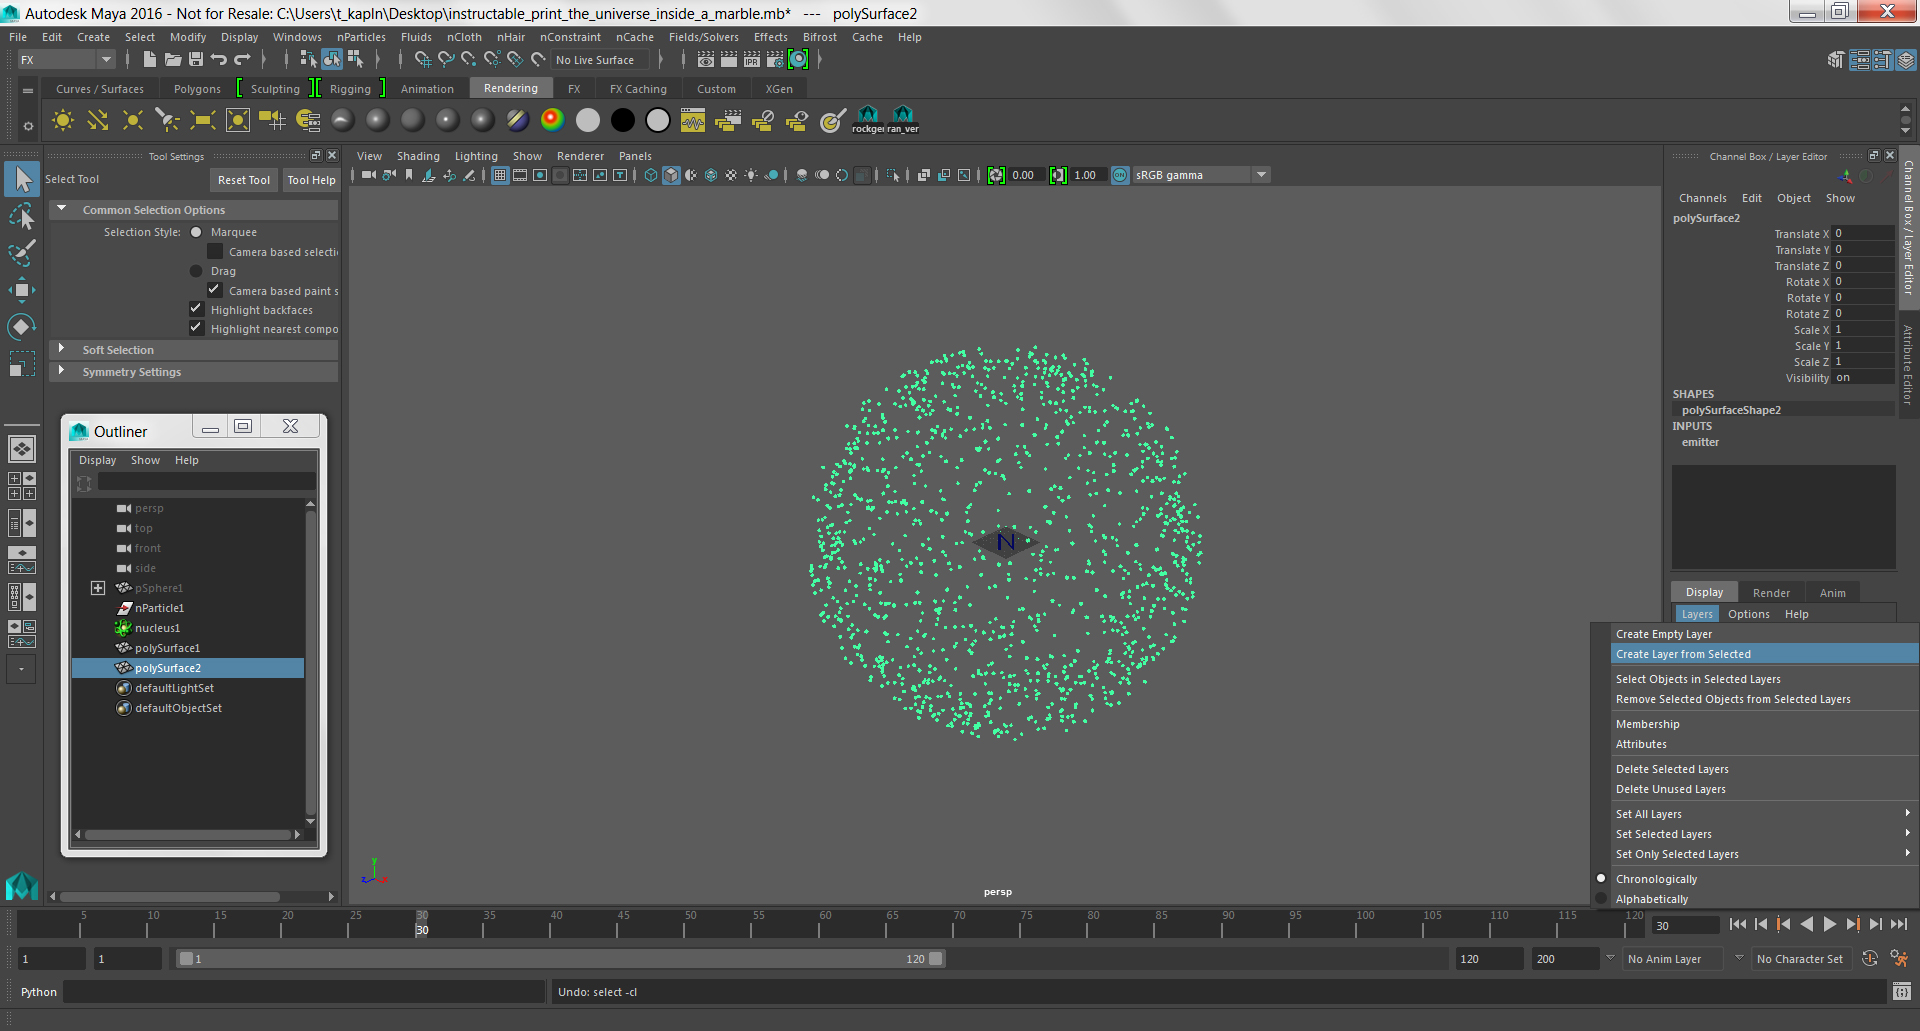
Task: Select Drag selection style
Action: [196, 271]
